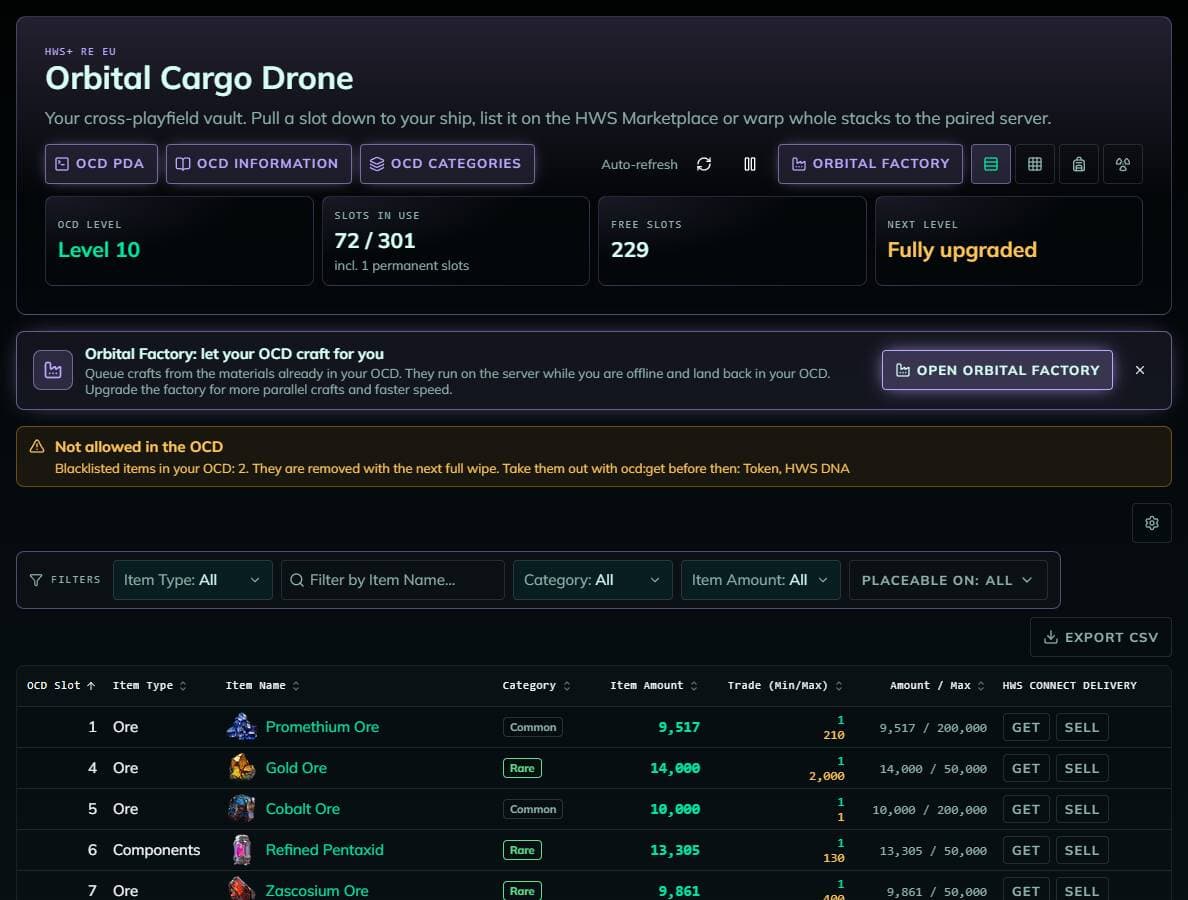Expand the Item Amount filter dropdown
Screen dimensions: 1188x900
click(x=761, y=580)
